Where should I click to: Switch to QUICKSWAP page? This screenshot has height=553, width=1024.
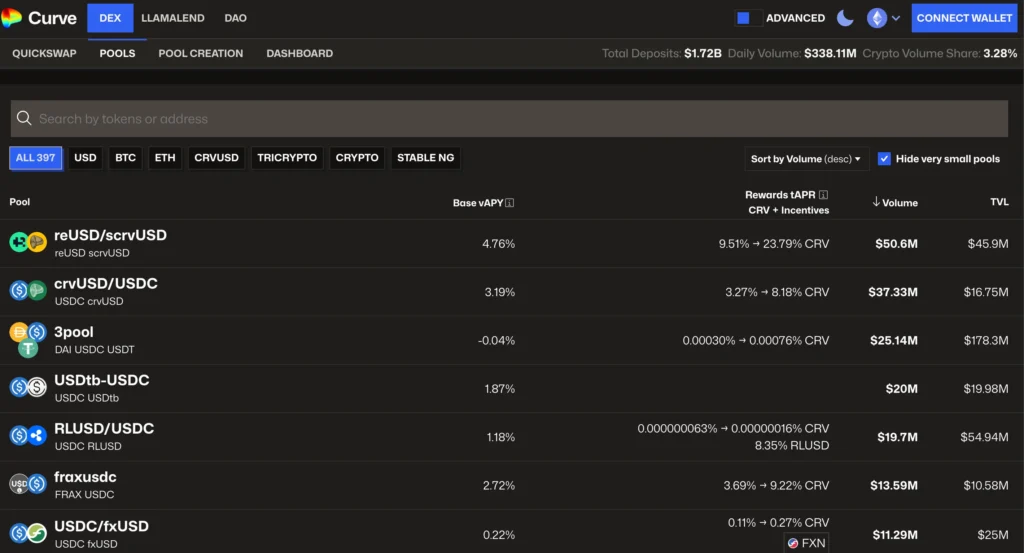coord(44,54)
